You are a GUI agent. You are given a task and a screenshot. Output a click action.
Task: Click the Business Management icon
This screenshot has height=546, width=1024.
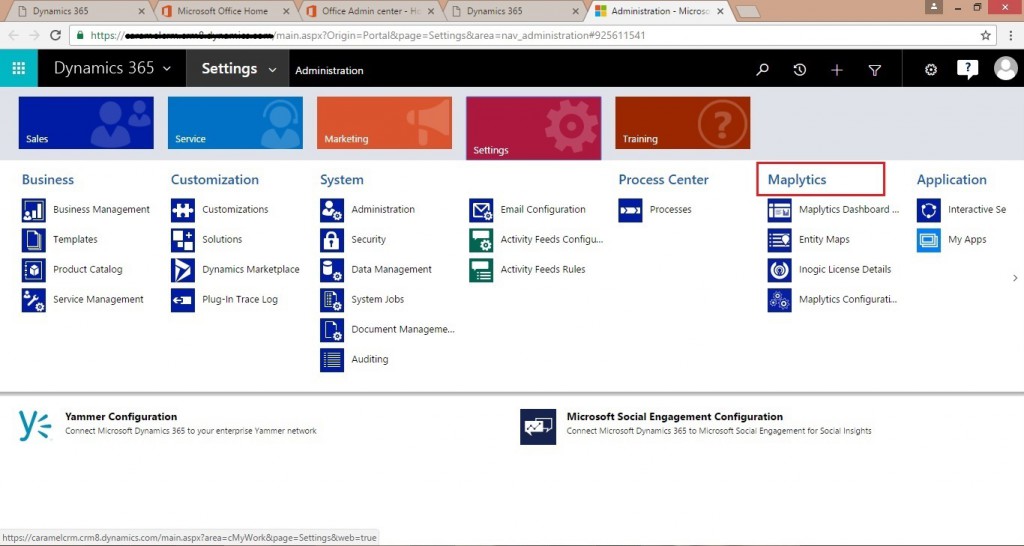click(33, 210)
